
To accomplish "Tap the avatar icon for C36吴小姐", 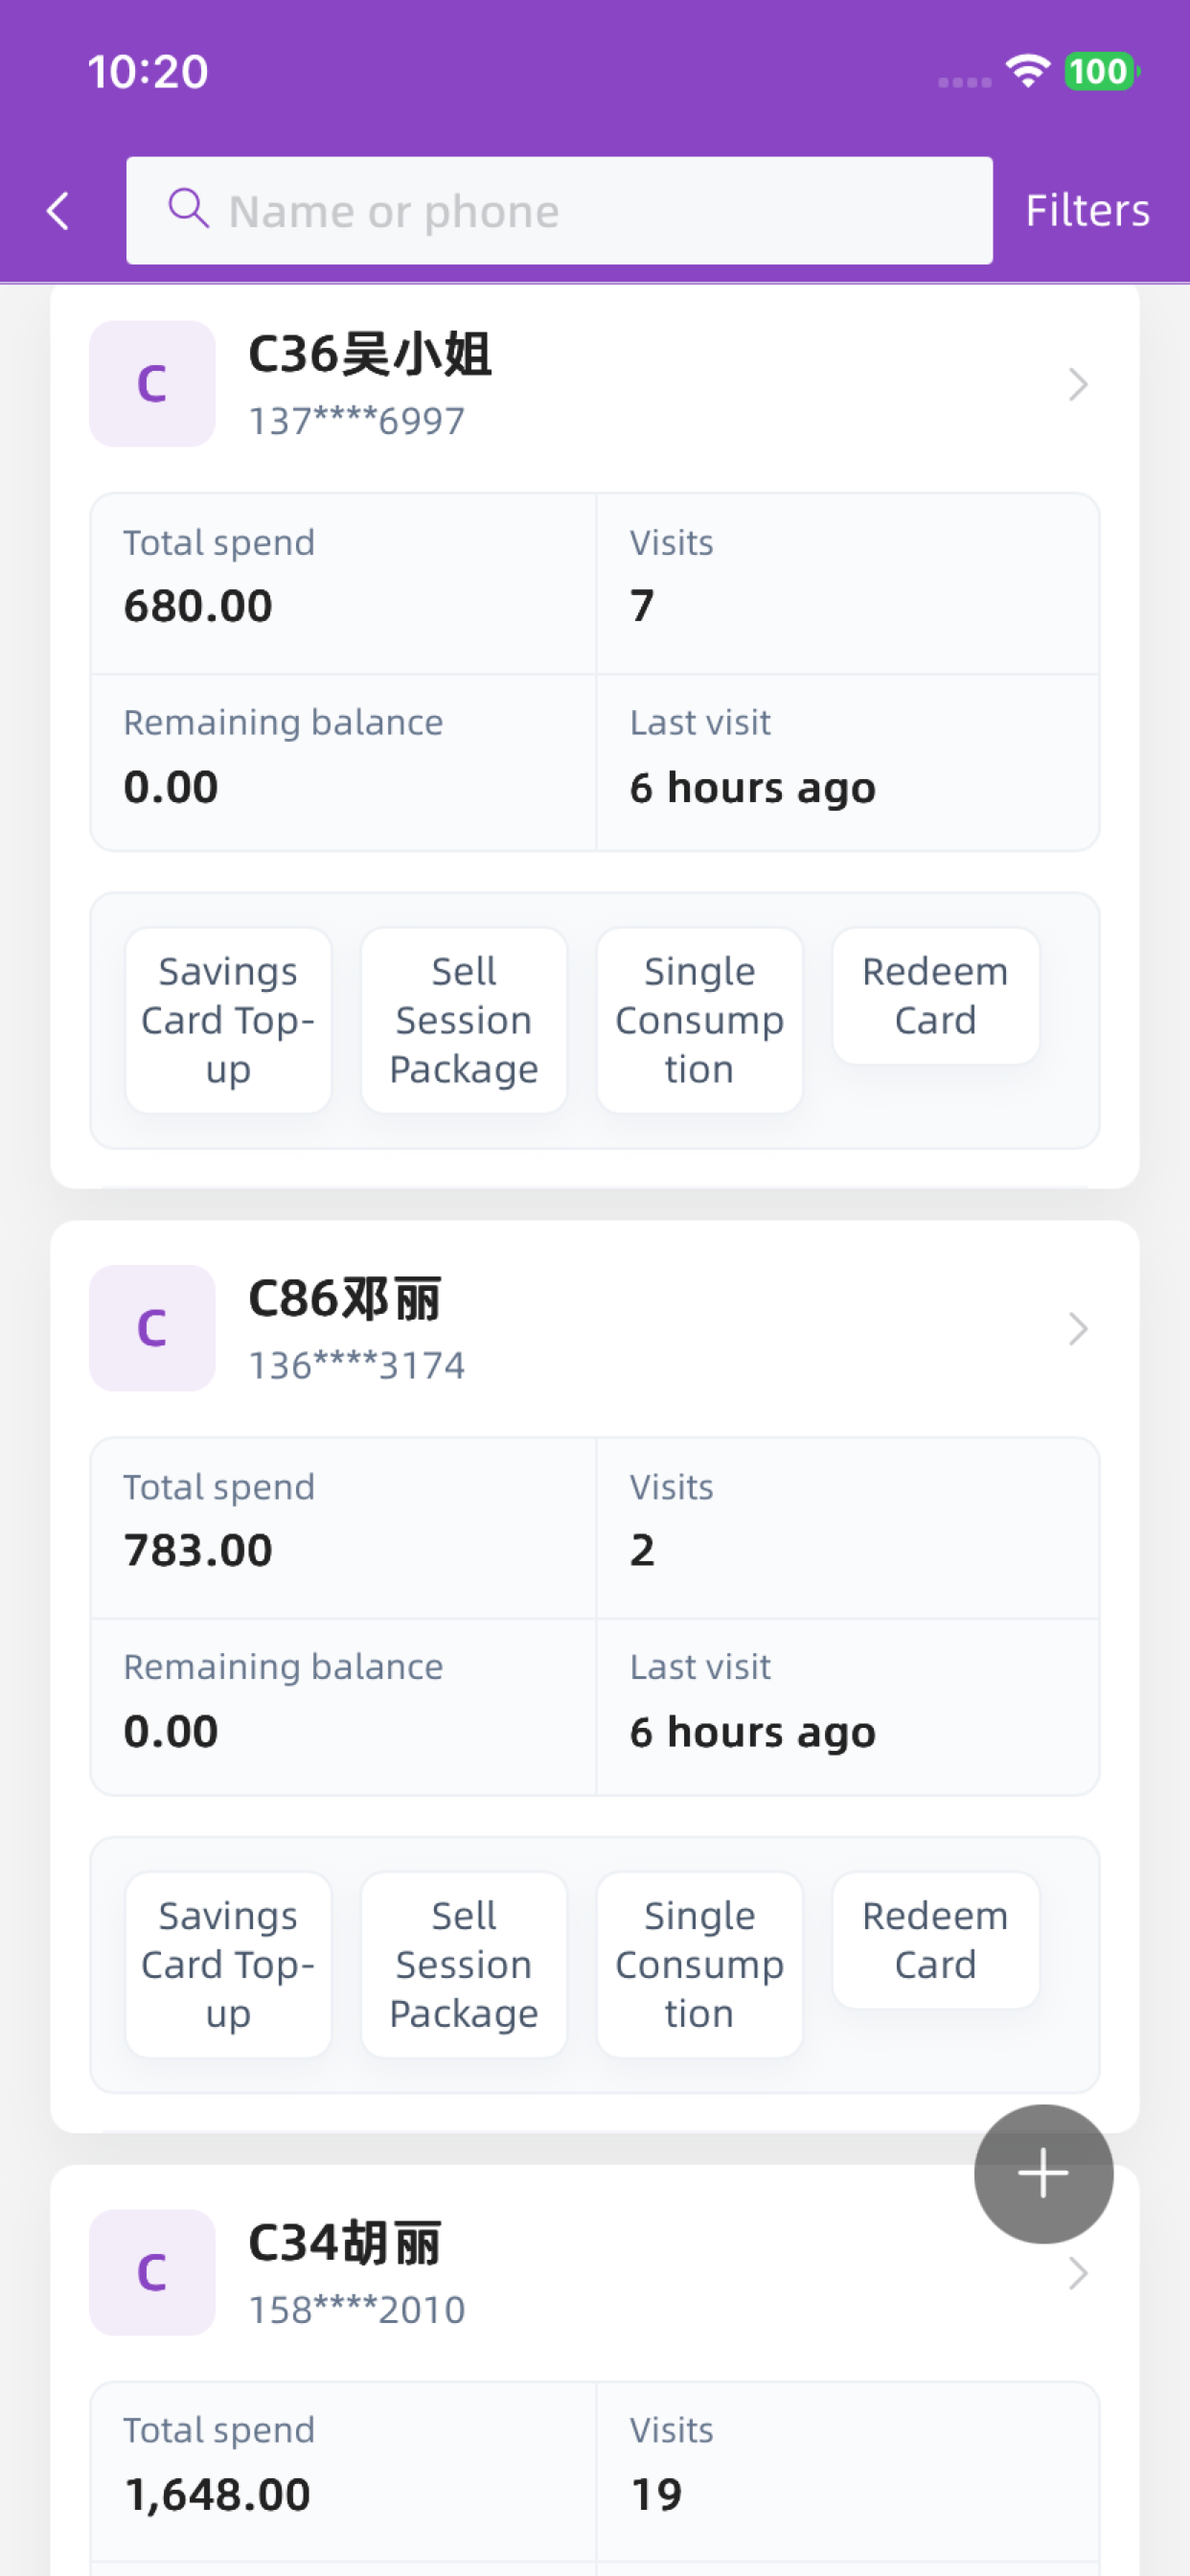I will click(152, 384).
